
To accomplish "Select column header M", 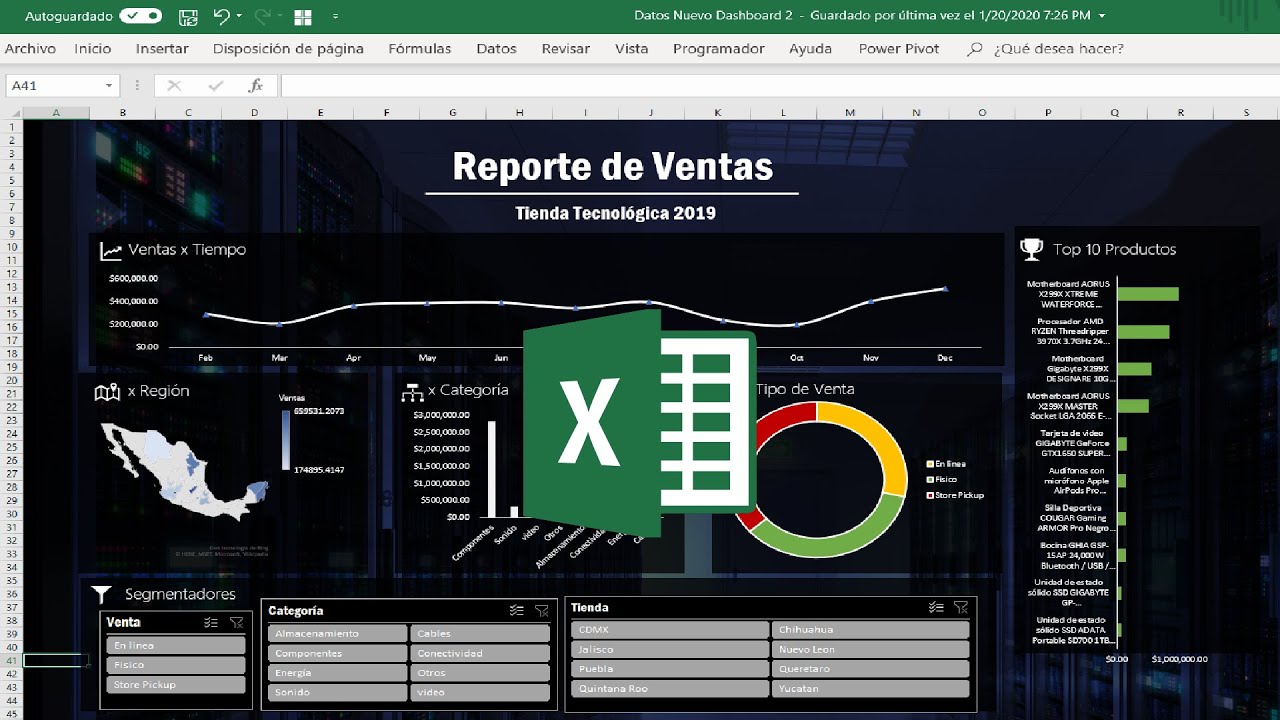I will (x=850, y=113).
